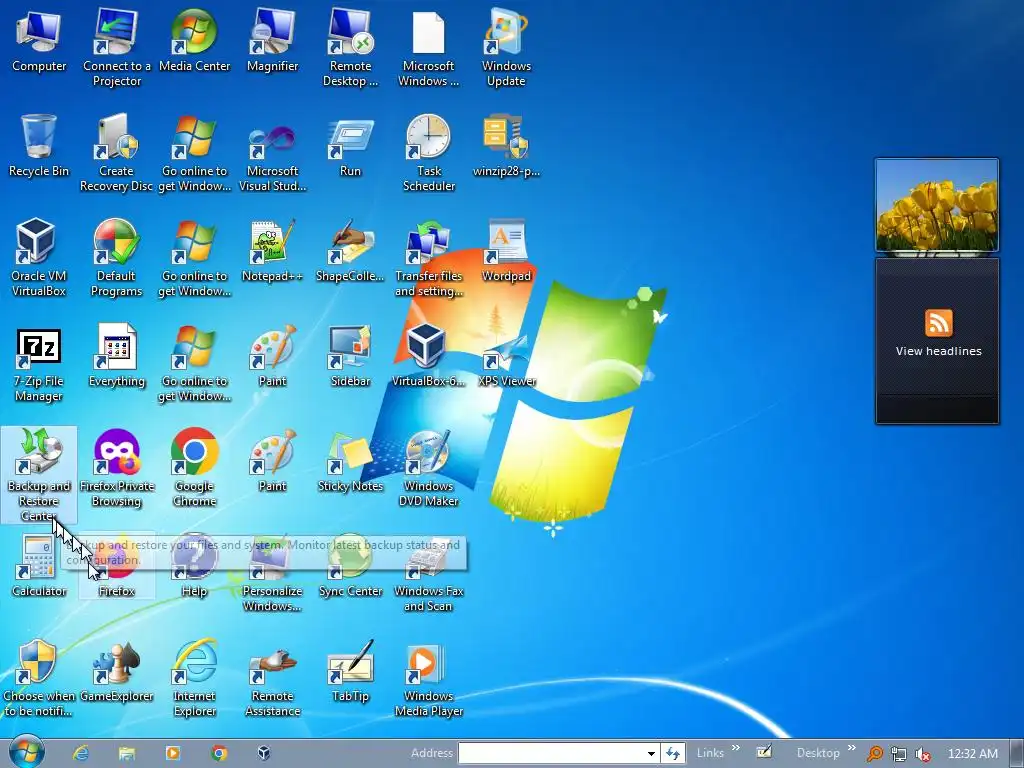Launch Media Center from the desktop
This screenshot has height=768, width=1024.
[x=194, y=40]
